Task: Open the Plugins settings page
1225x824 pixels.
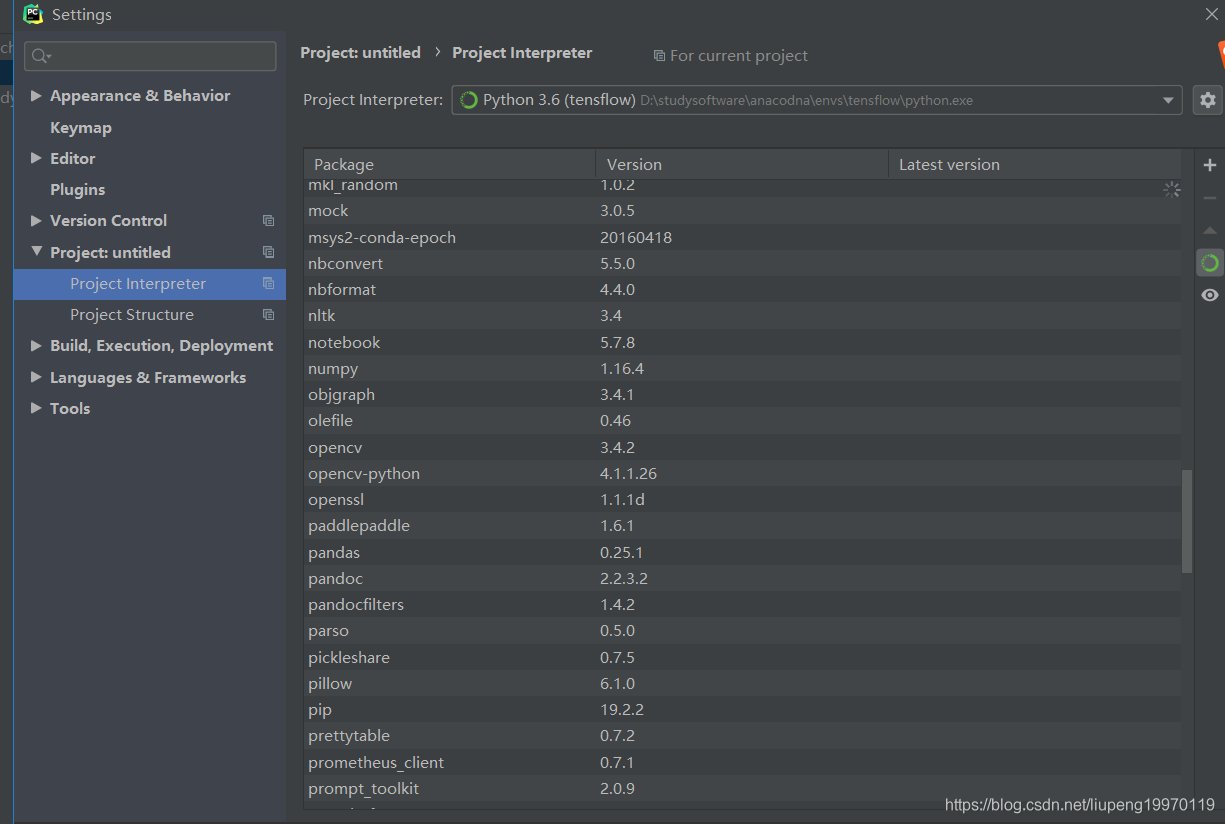Action: click(x=77, y=189)
